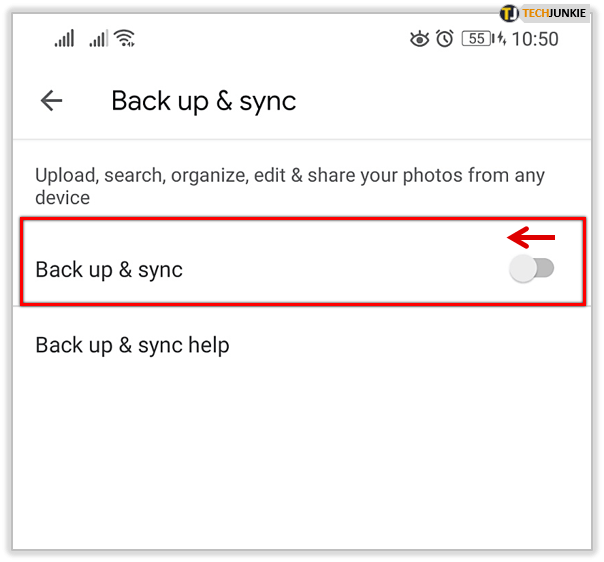Tap the battery indicator showing 55
The width and height of the screenshot is (604, 562).
(x=474, y=40)
